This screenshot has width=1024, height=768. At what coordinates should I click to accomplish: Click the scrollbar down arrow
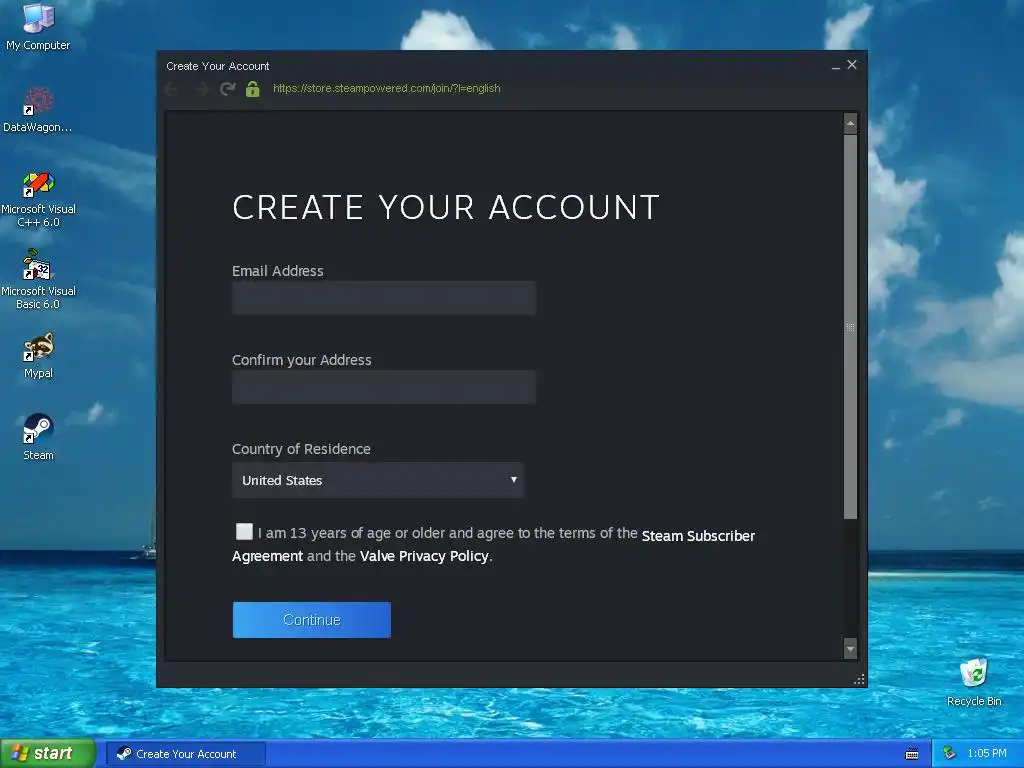[850, 649]
